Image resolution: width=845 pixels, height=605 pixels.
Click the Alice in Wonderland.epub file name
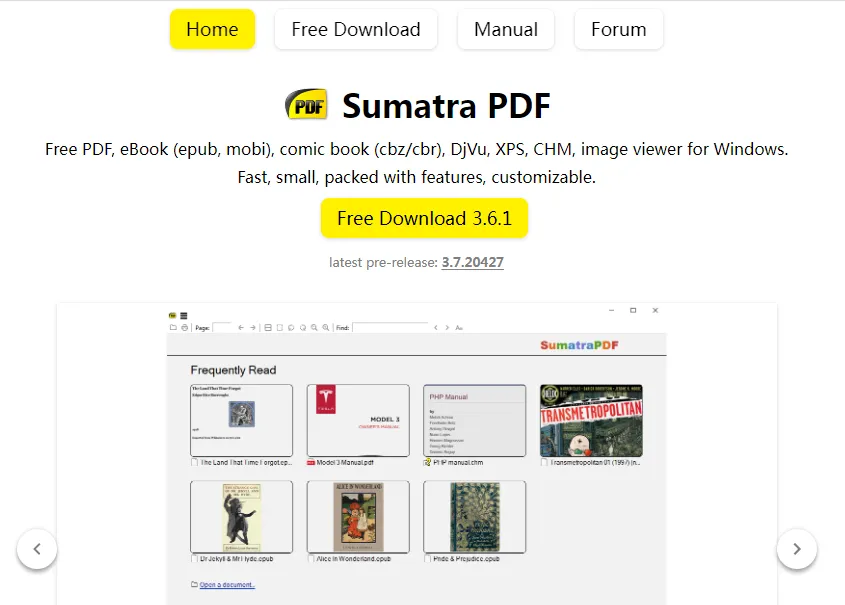354,559
